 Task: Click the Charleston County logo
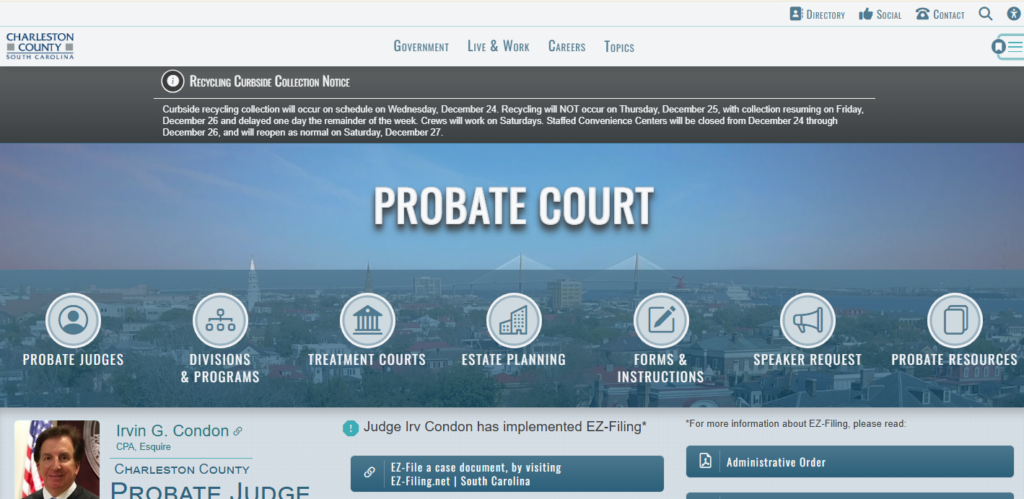pos(40,46)
